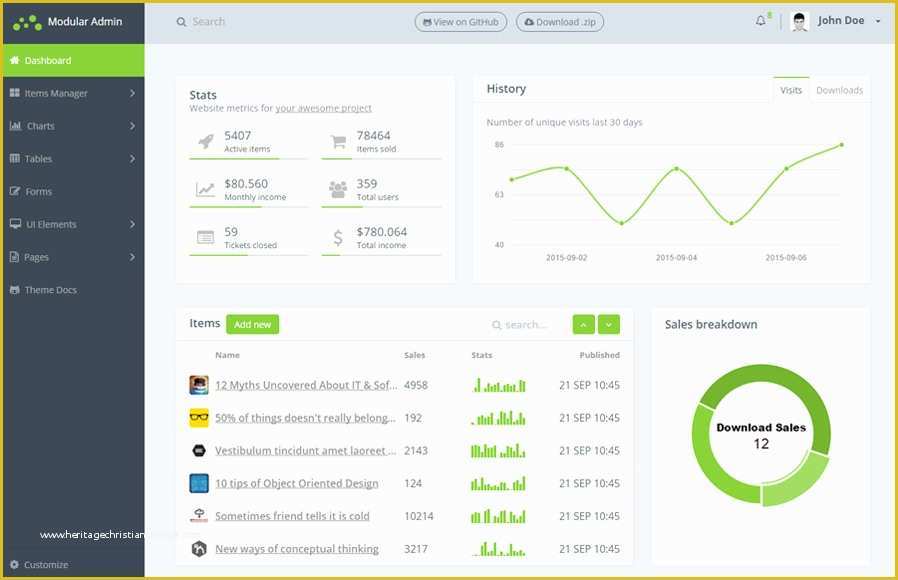898x580 pixels.
Task: Click the dollar icon for Total income
Action: click(338, 237)
